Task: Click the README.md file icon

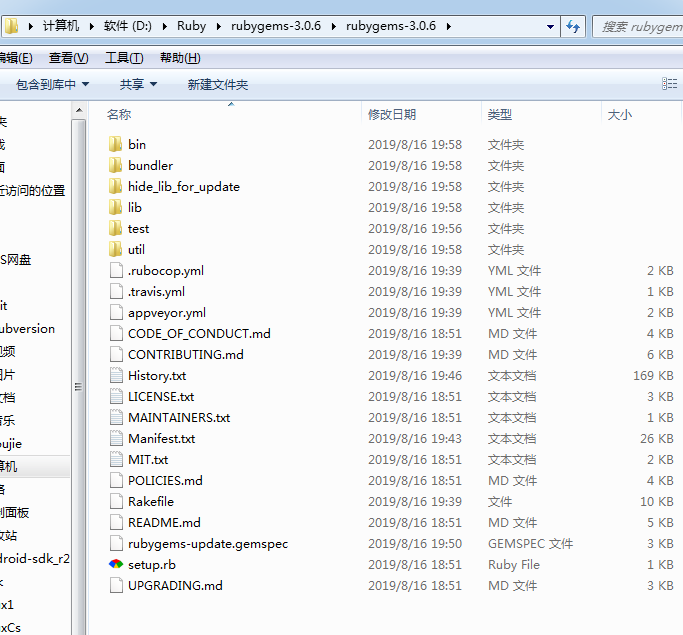Action: 116,523
